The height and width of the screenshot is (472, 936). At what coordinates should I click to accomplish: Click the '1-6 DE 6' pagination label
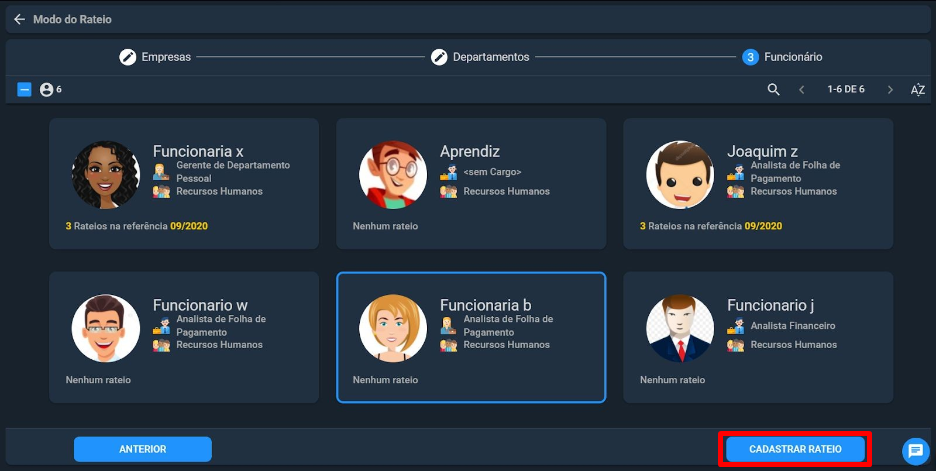tap(846, 90)
